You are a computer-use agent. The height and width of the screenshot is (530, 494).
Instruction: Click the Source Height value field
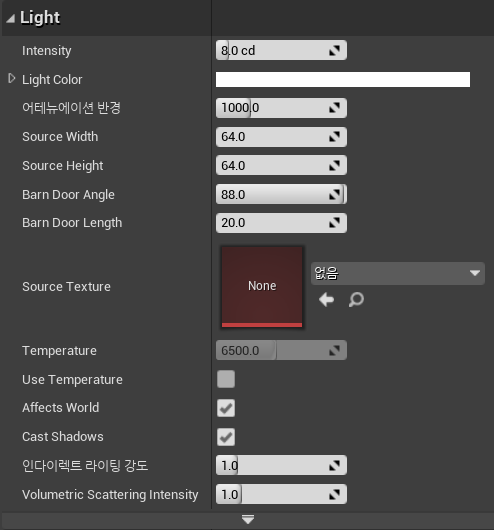pyautogui.click(x=281, y=166)
